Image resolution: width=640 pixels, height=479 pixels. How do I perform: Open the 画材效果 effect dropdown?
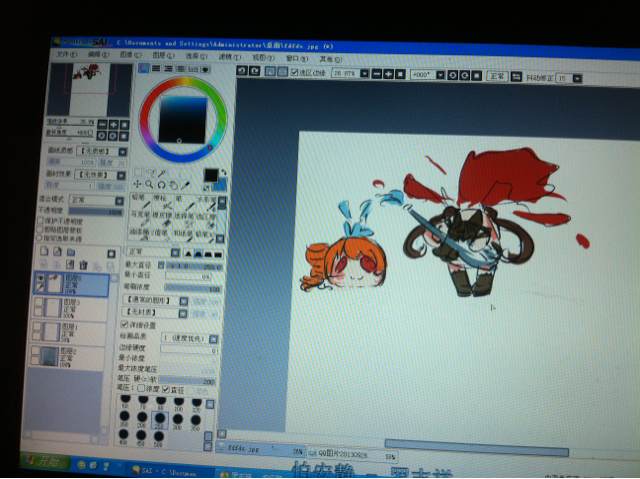[121, 175]
